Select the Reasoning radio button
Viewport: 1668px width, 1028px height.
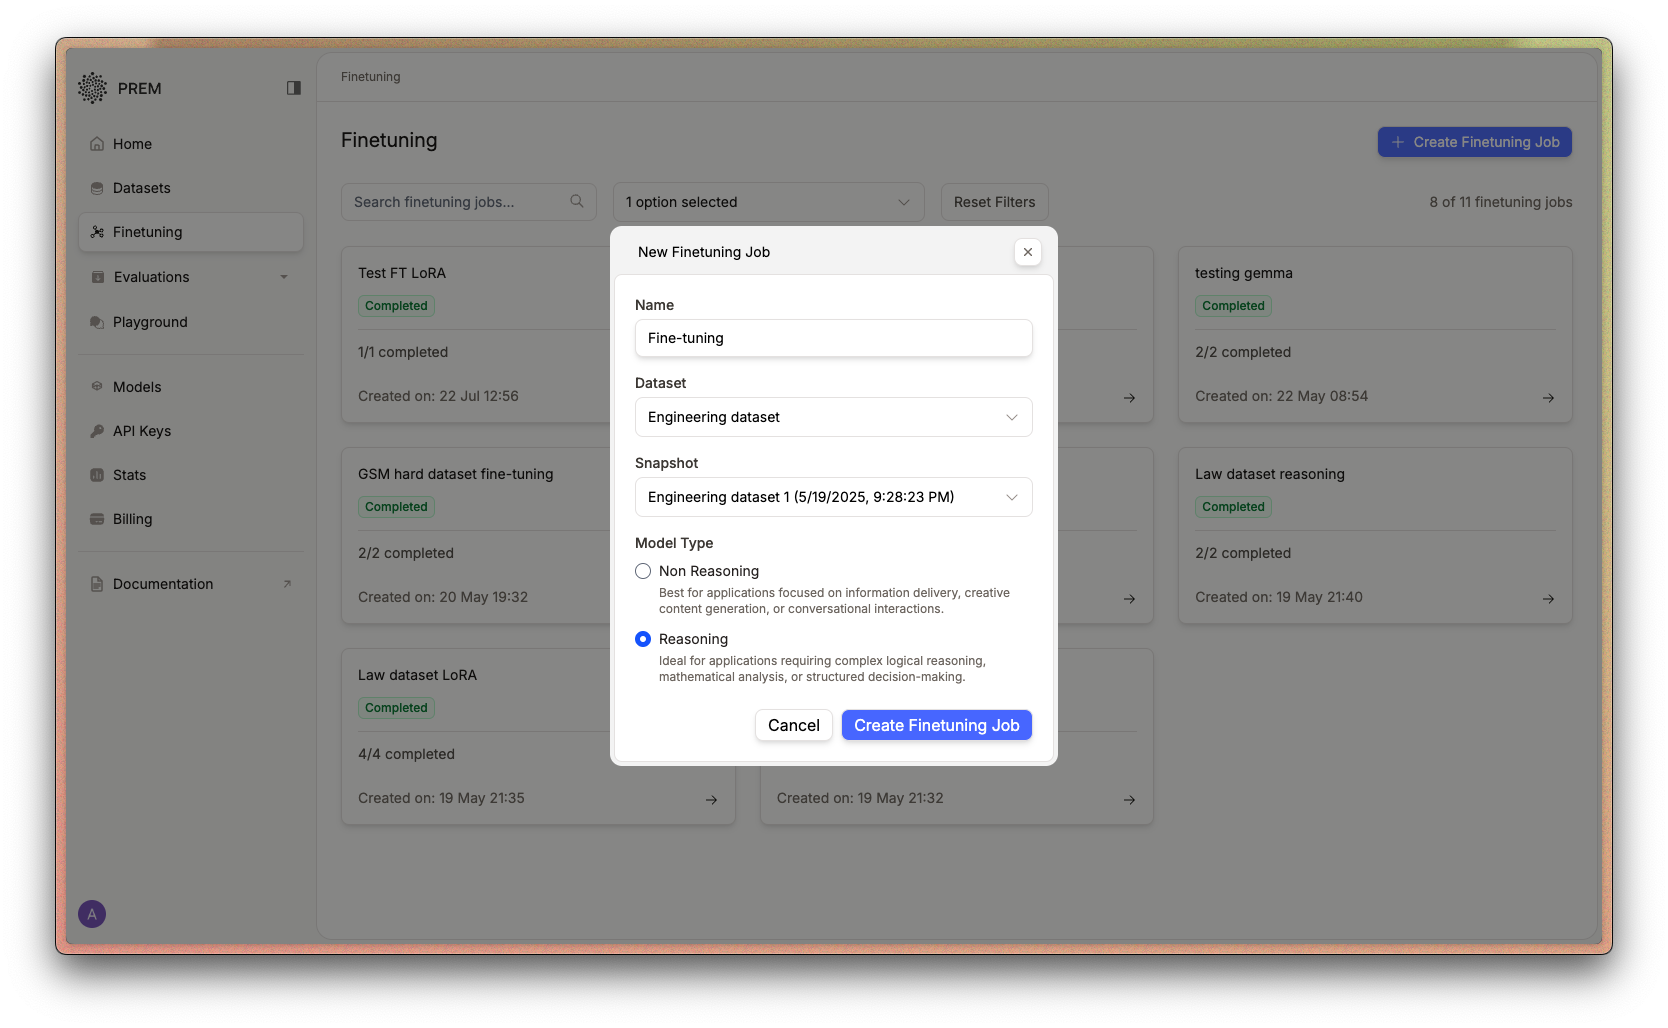[643, 639]
